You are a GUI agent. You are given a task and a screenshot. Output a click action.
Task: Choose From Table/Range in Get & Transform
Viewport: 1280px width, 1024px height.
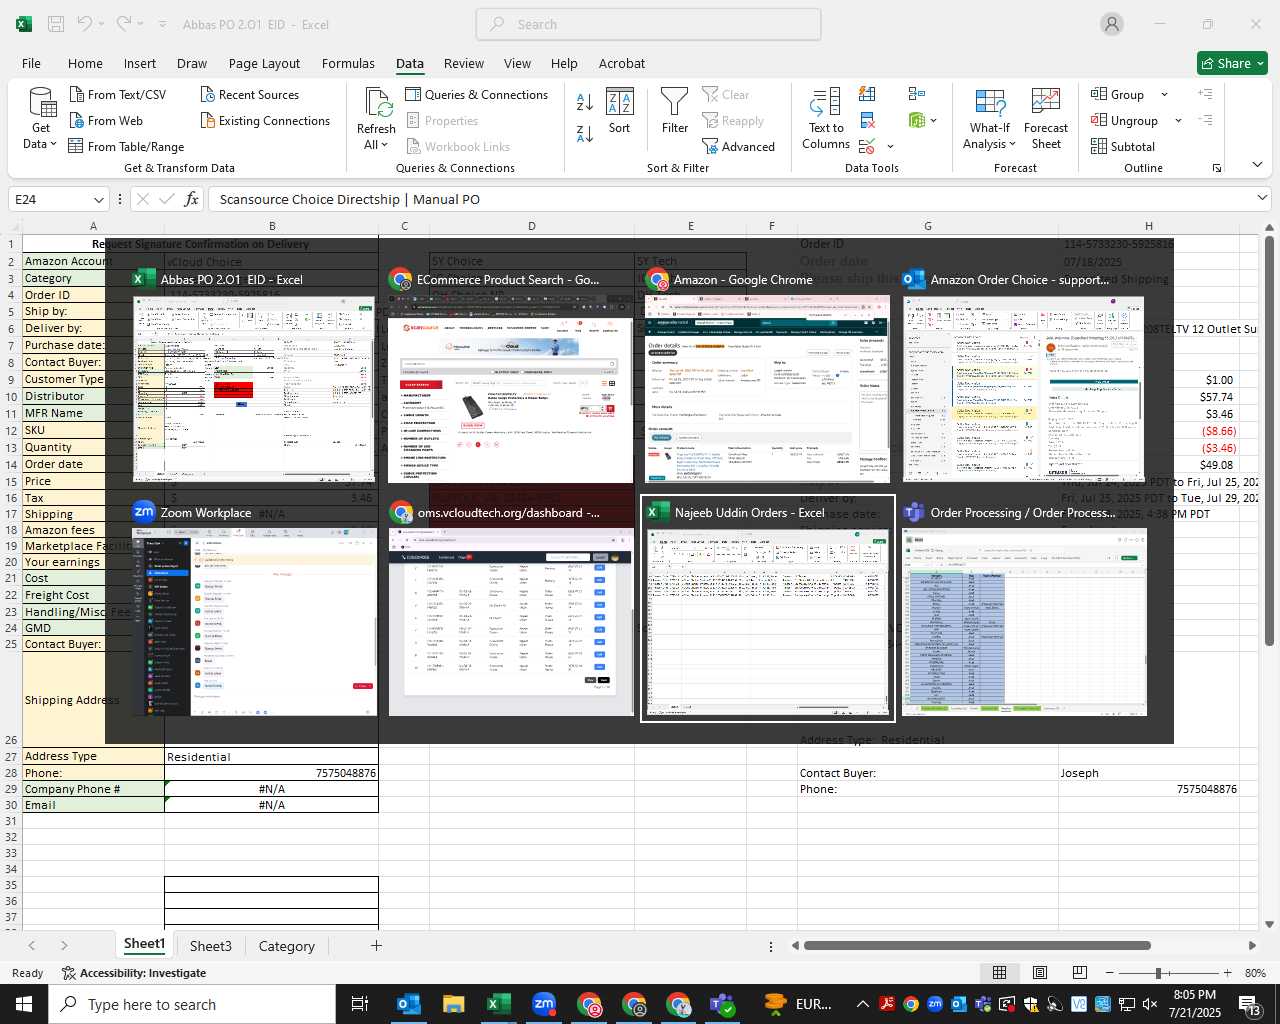coord(126,146)
